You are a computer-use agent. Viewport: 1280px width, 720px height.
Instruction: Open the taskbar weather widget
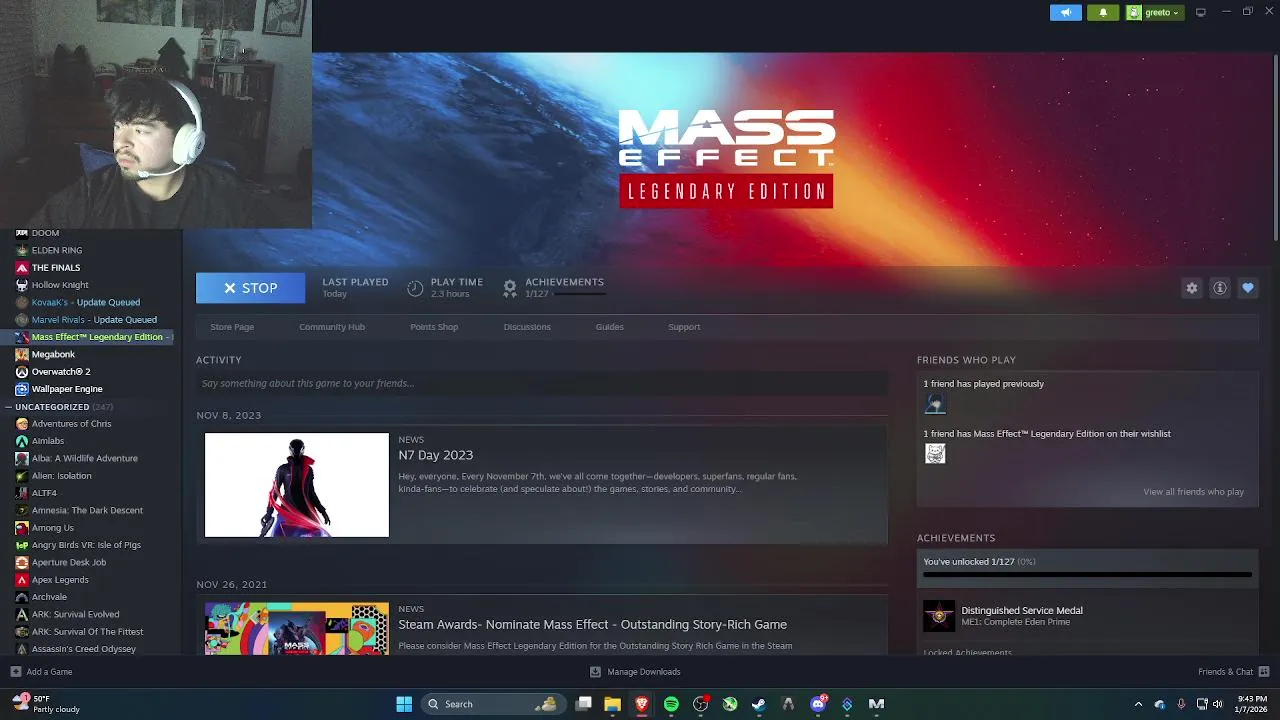click(45, 704)
